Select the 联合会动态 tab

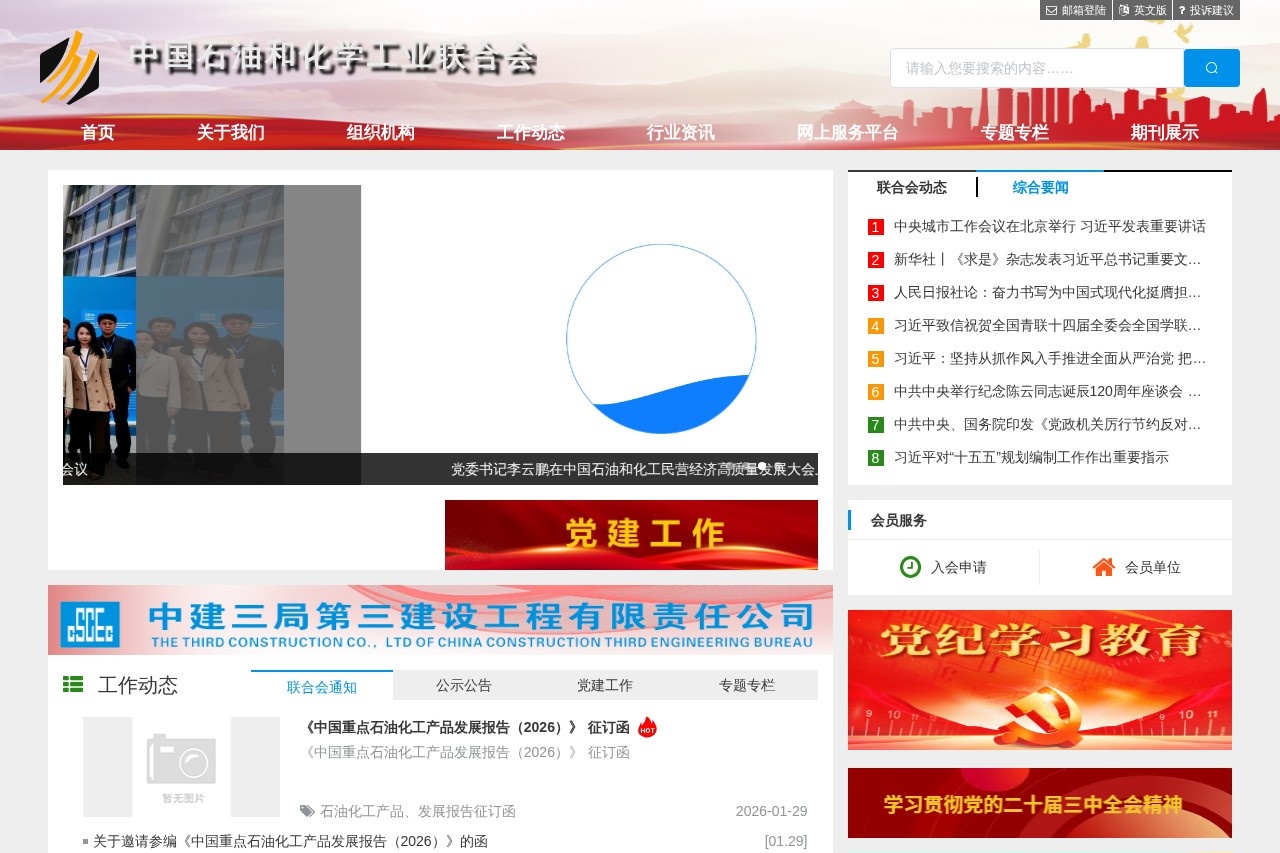[x=912, y=187]
